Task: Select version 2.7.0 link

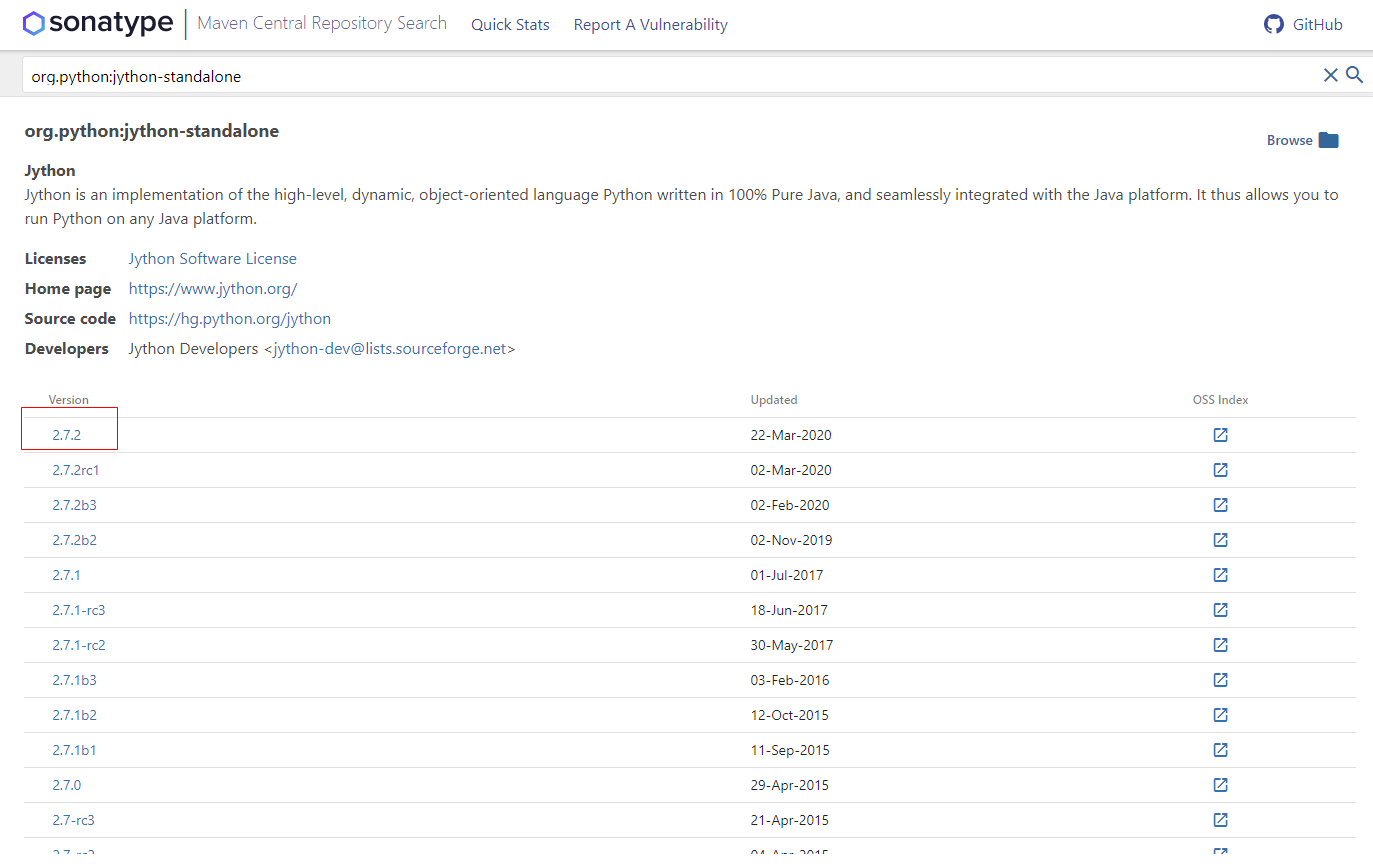Action: pyautogui.click(x=66, y=785)
